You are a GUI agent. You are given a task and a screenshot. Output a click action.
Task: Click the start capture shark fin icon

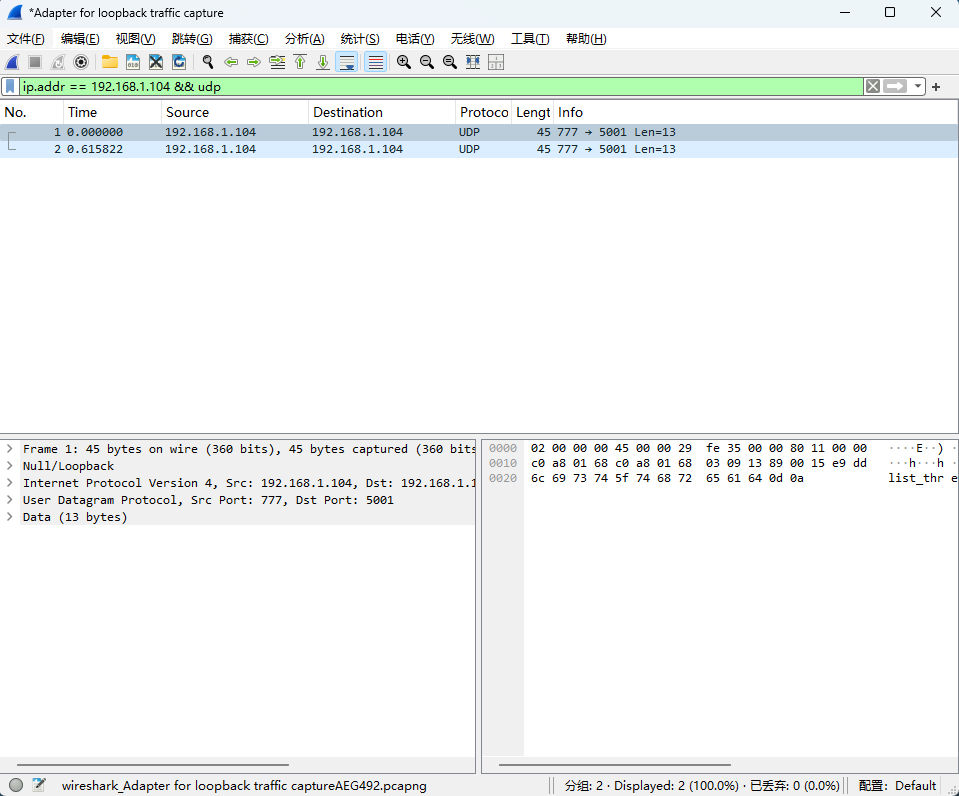coord(12,62)
